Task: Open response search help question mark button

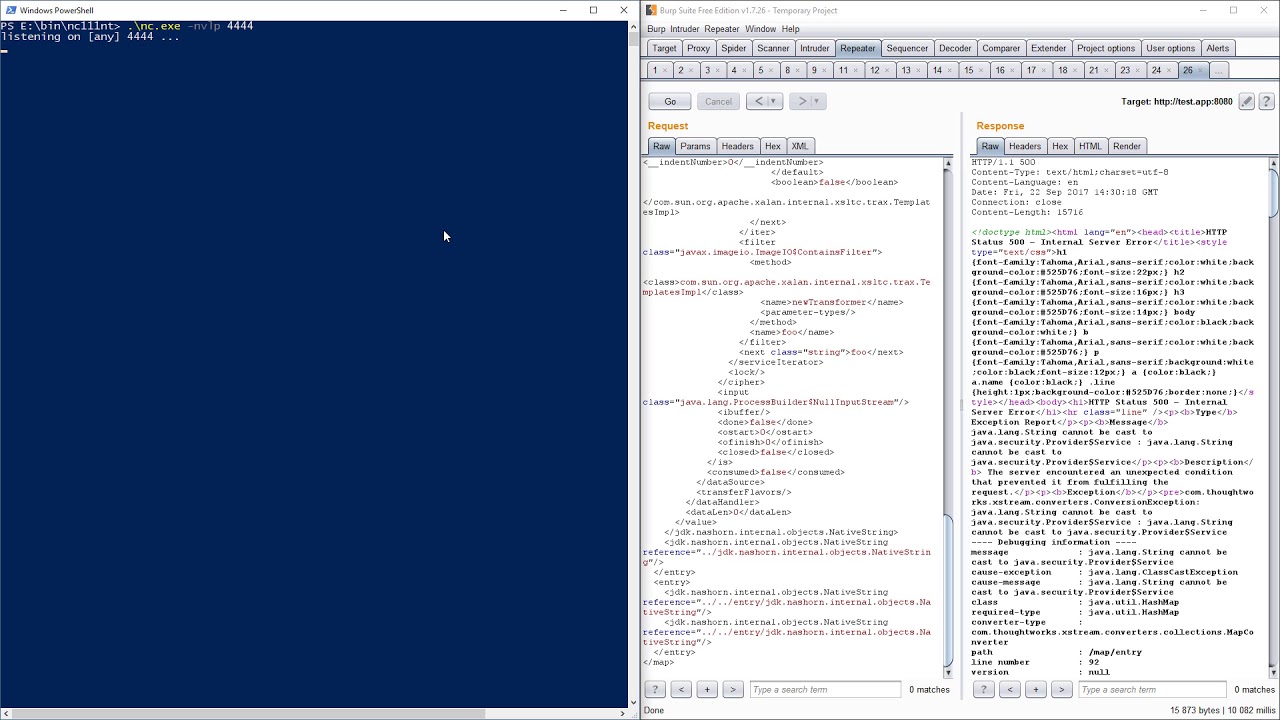Action: coord(984,689)
